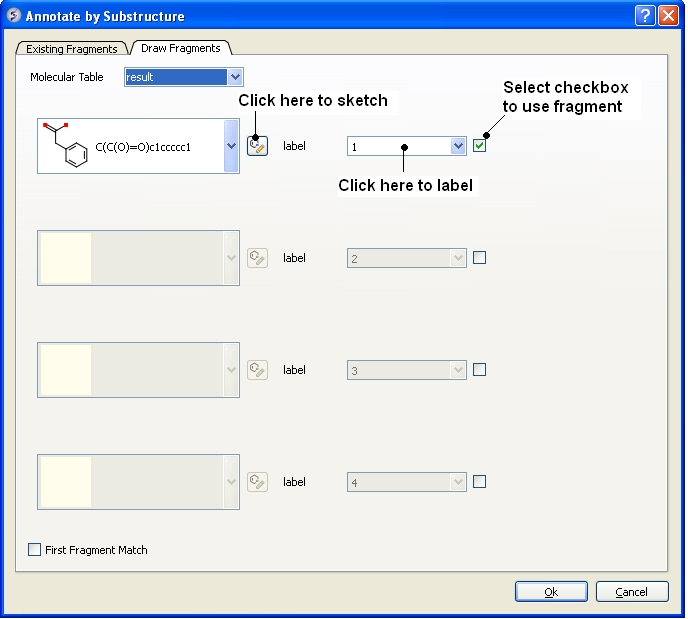Click the app icon in title bar
Image resolution: width=688 pixels, height=619 pixels.
click(x=14, y=16)
